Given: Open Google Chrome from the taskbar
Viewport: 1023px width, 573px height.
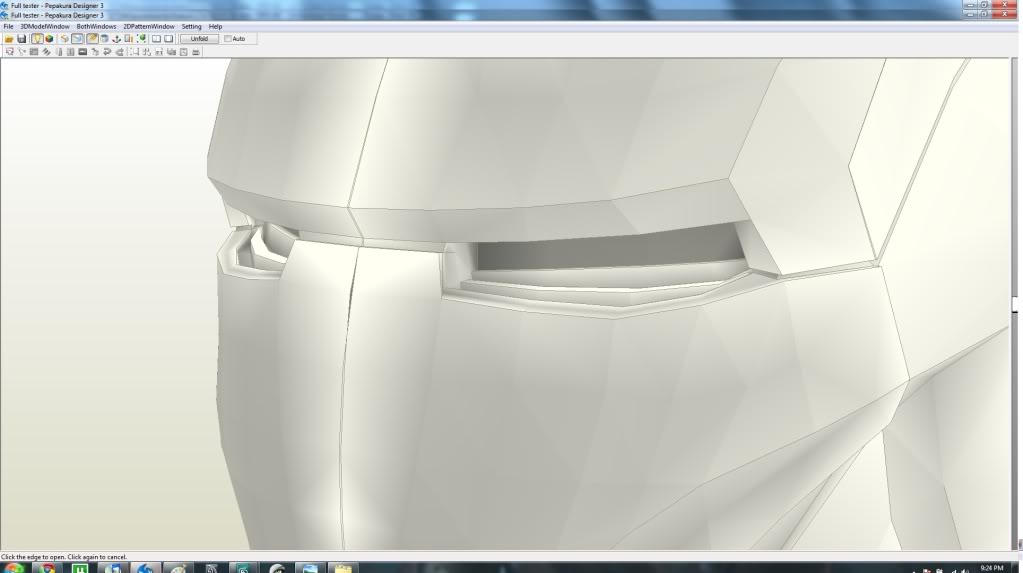Looking at the screenshot, I should [x=47, y=568].
